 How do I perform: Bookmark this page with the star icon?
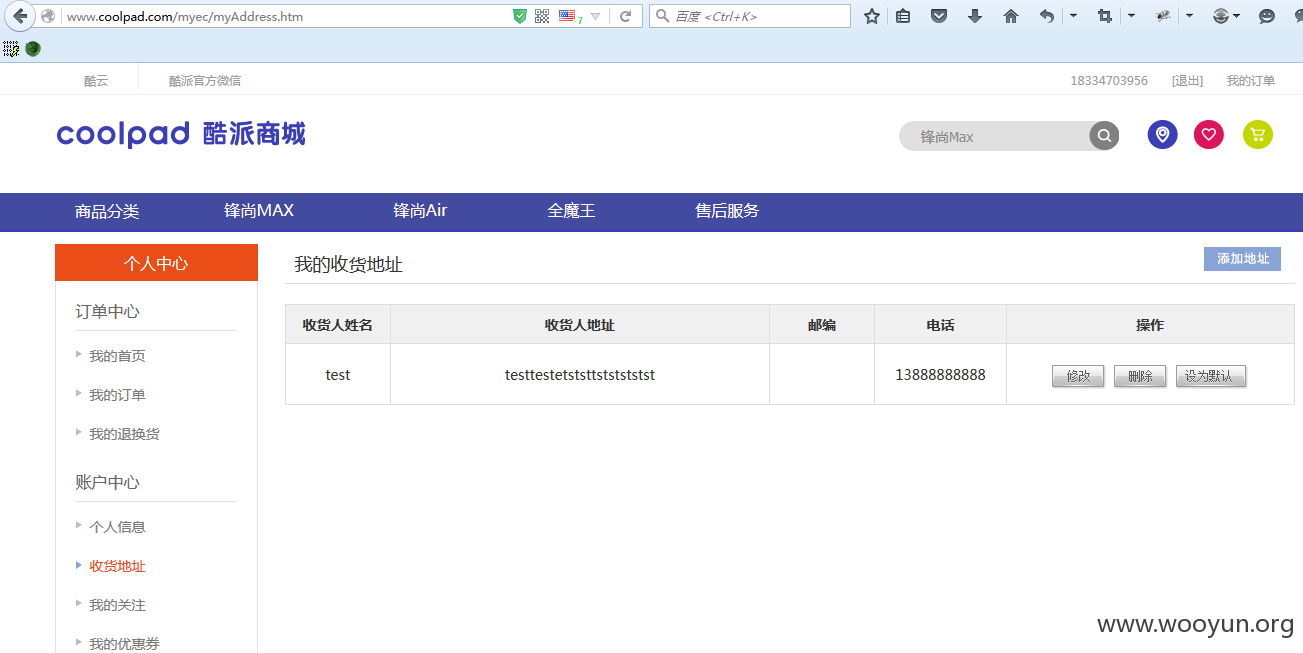click(x=872, y=16)
